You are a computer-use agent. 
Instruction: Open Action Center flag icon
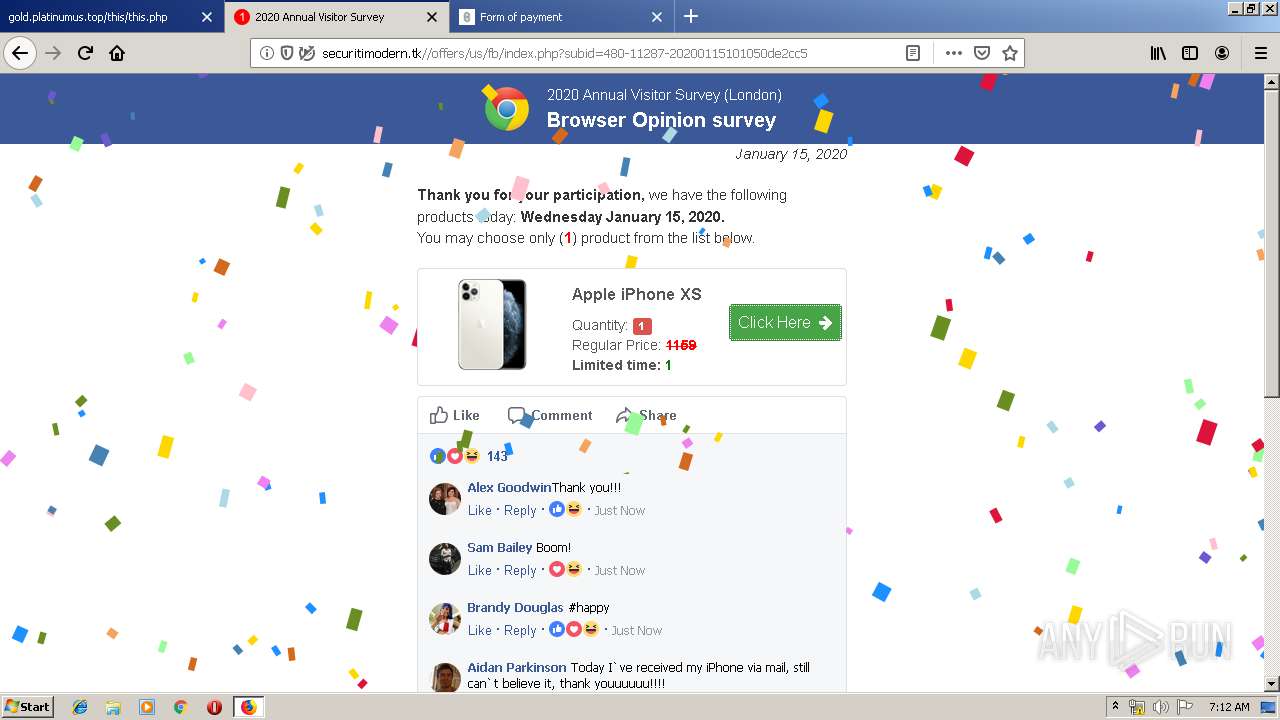(1183, 707)
